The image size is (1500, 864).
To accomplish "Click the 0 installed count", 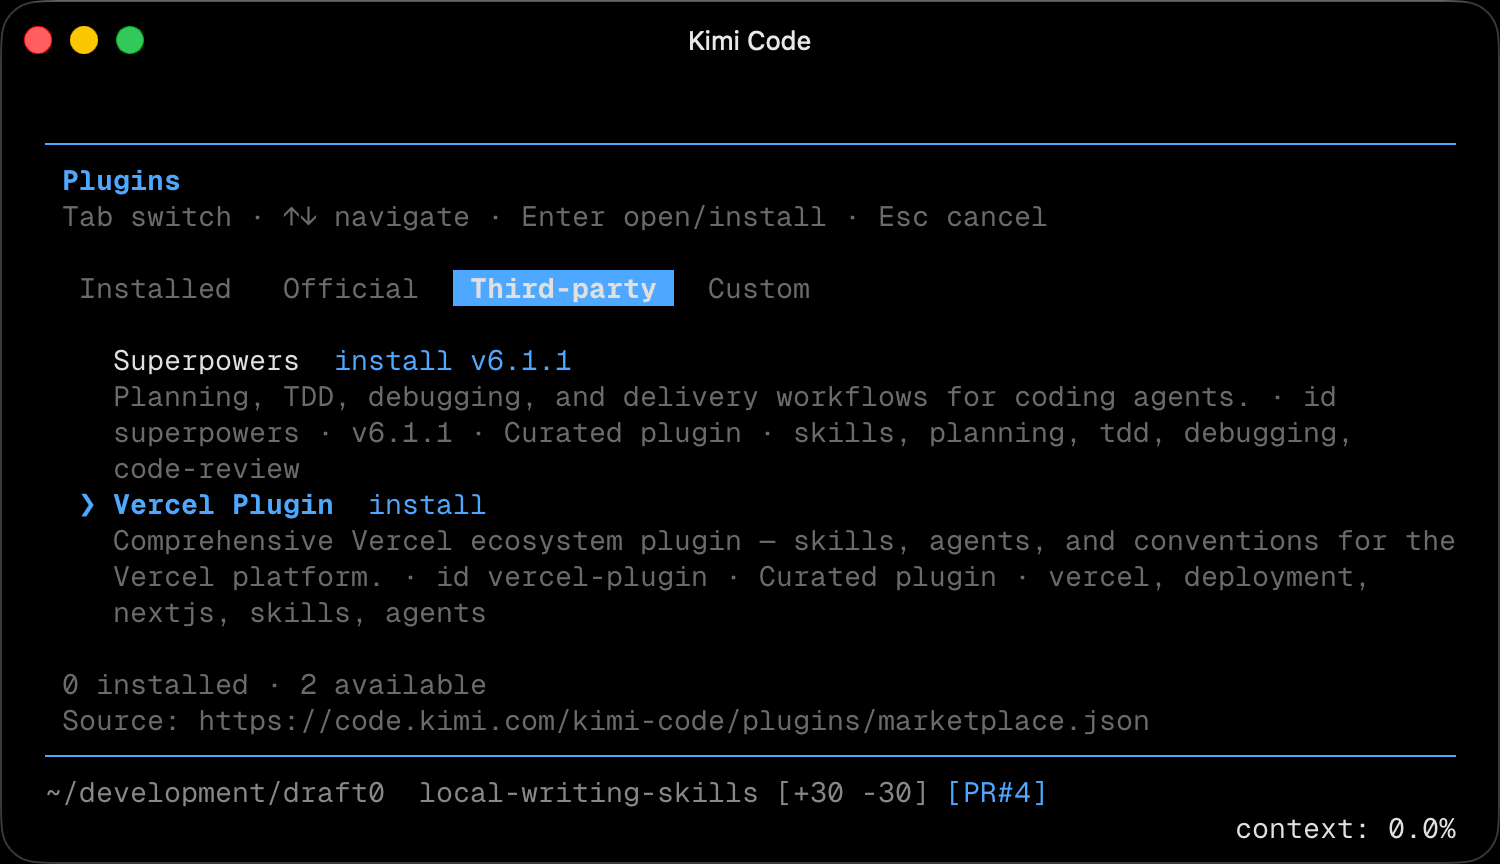I will pos(155,685).
